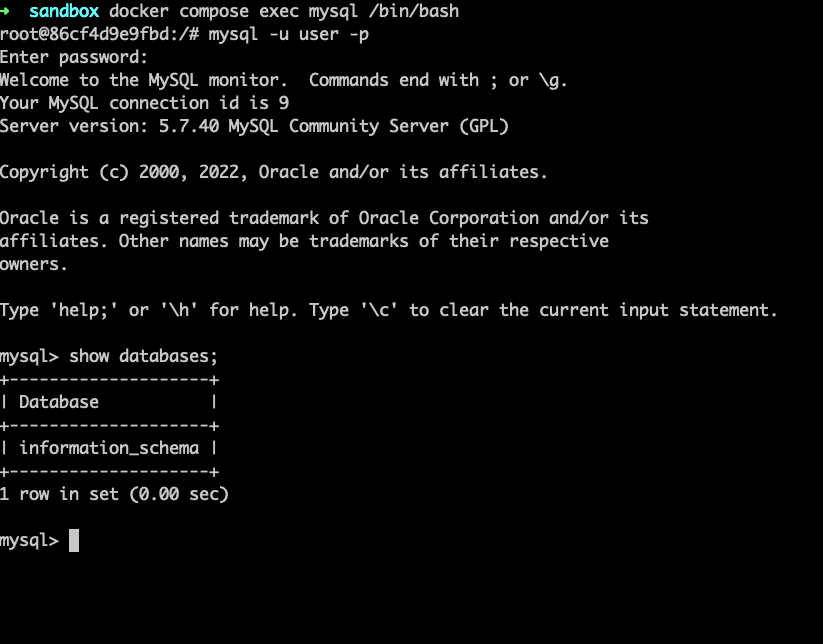Click the cyan 'sandbox' directory name
This screenshot has height=644, width=823.
click(x=64, y=11)
